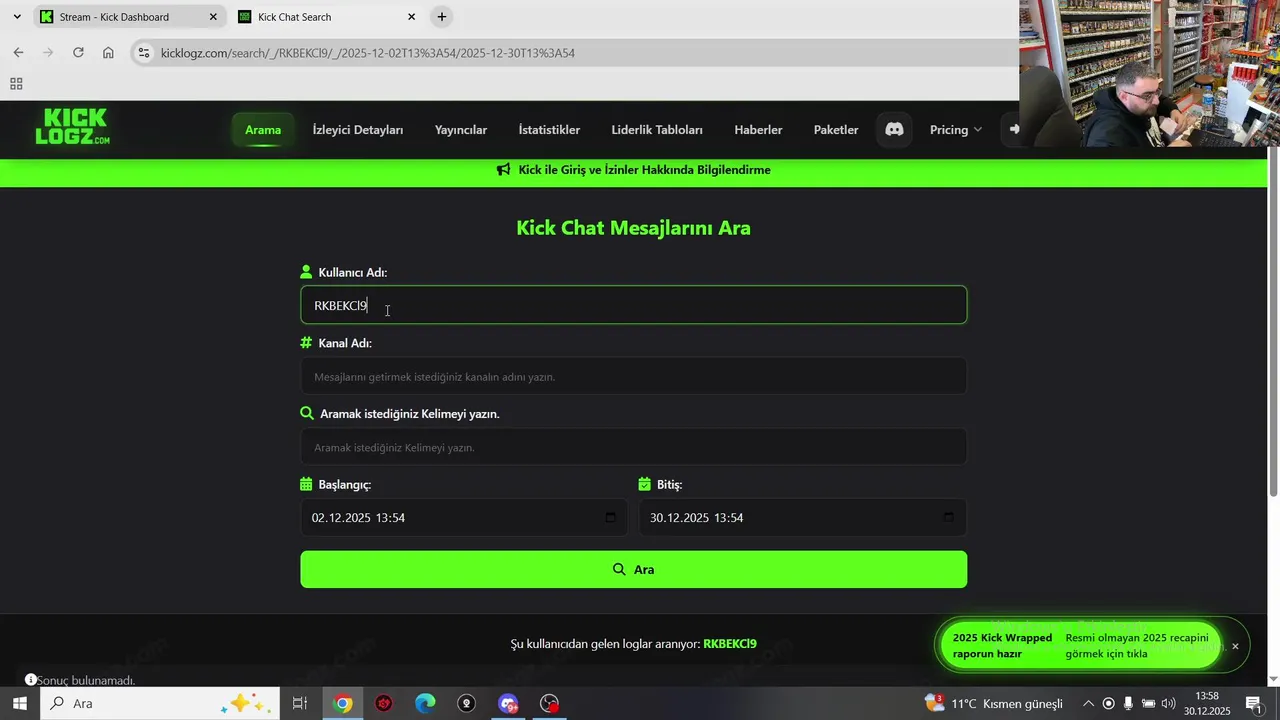1280x720 pixels.
Task: Open the Arama nav item
Action: (263, 130)
